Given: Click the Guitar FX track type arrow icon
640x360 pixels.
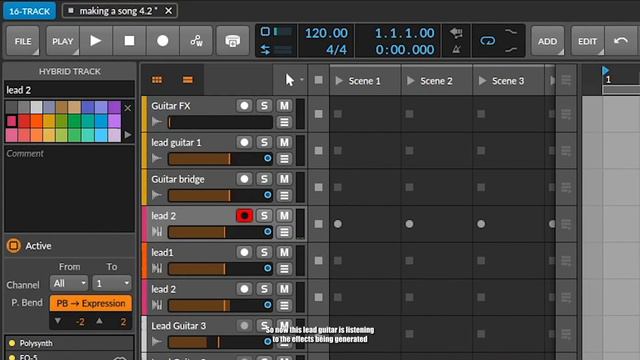Looking at the screenshot, I should pyautogui.click(x=157, y=122).
